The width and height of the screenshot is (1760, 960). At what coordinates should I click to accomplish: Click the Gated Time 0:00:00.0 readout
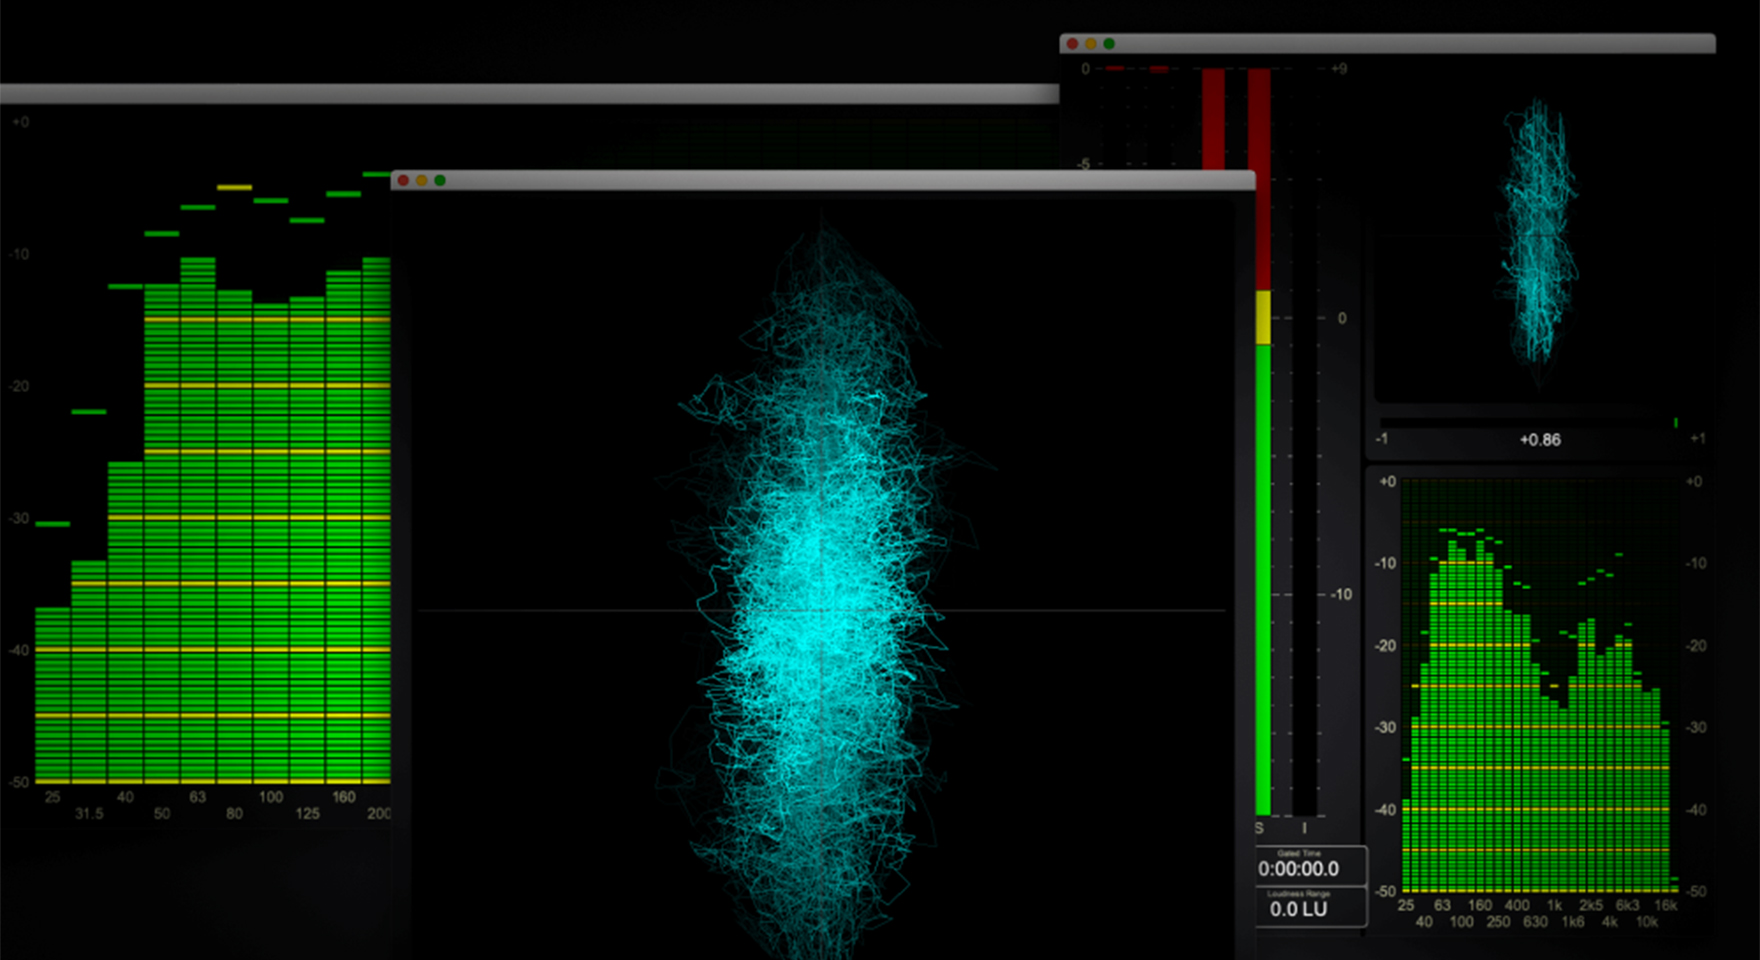(1298, 867)
